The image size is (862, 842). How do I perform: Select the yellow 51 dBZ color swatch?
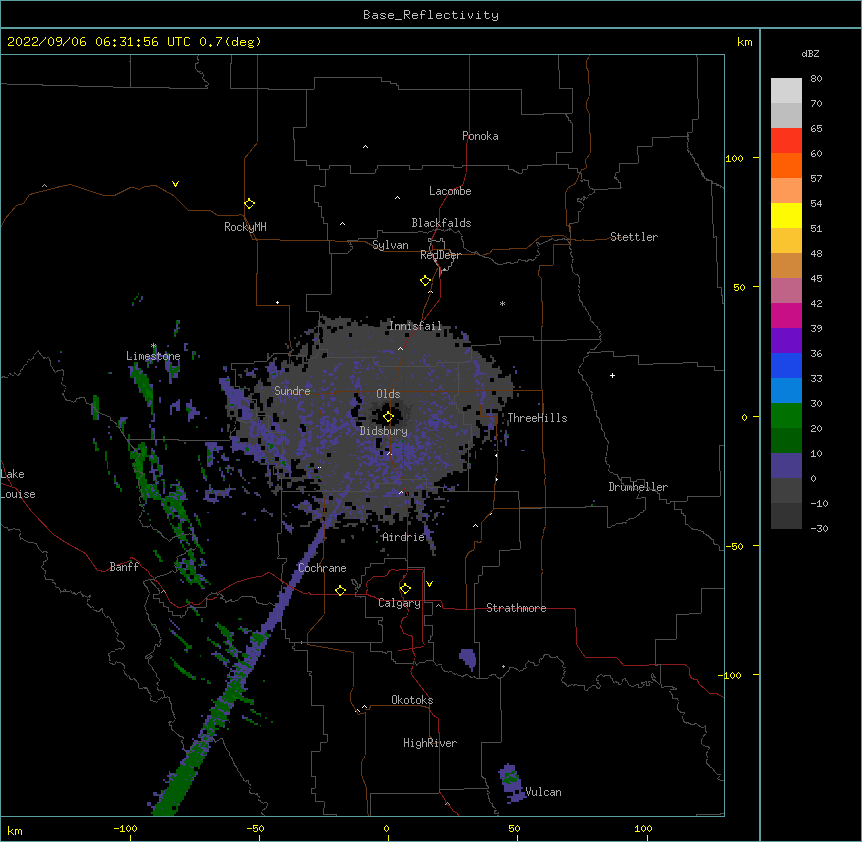(x=786, y=215)
